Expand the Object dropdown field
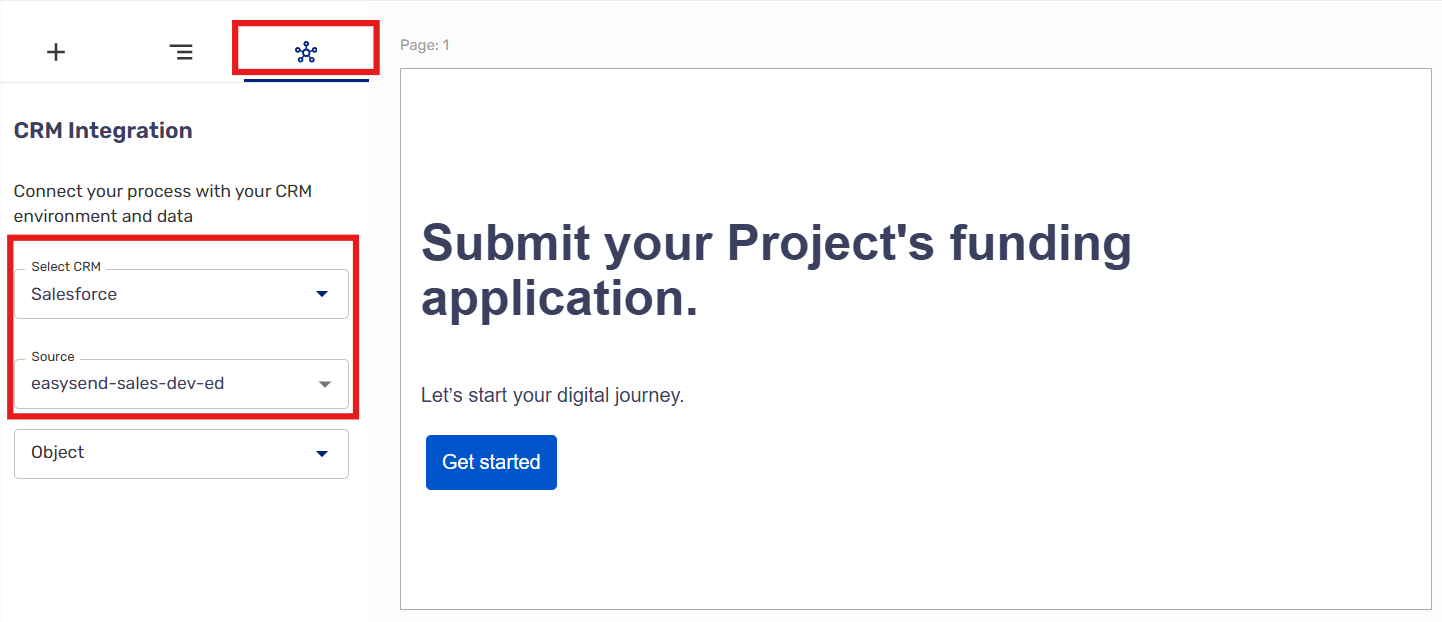1442x622 pixels. pos(170,454)
